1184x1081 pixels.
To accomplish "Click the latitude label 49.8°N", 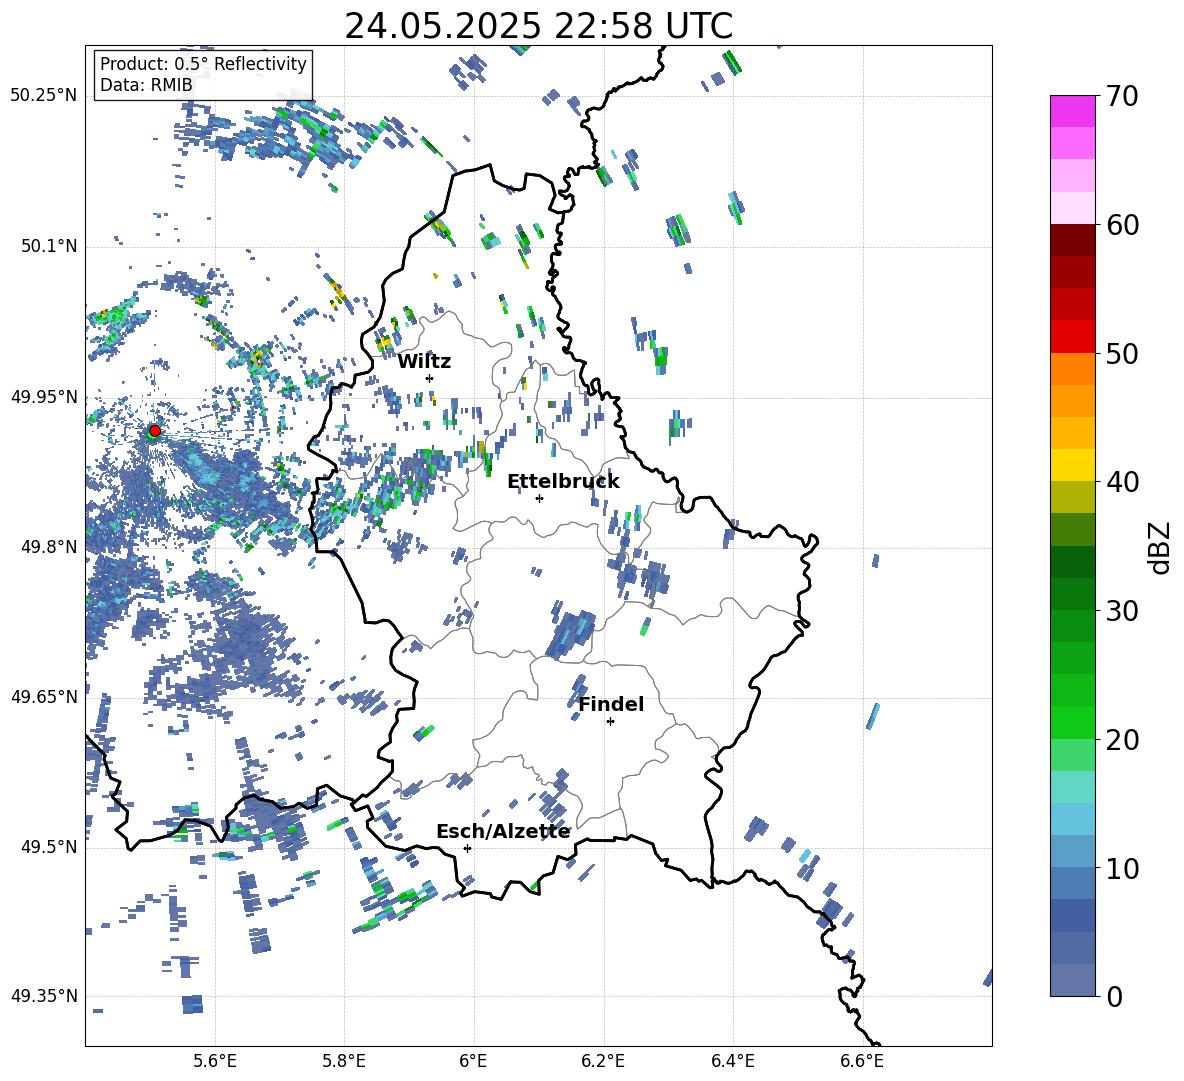I will [x=48, y=547].
